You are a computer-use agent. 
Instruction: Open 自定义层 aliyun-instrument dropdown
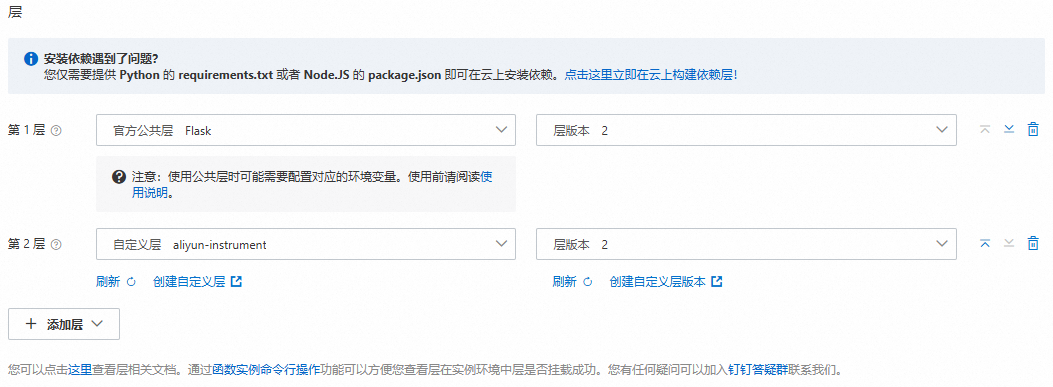click(x=306, y=245)
